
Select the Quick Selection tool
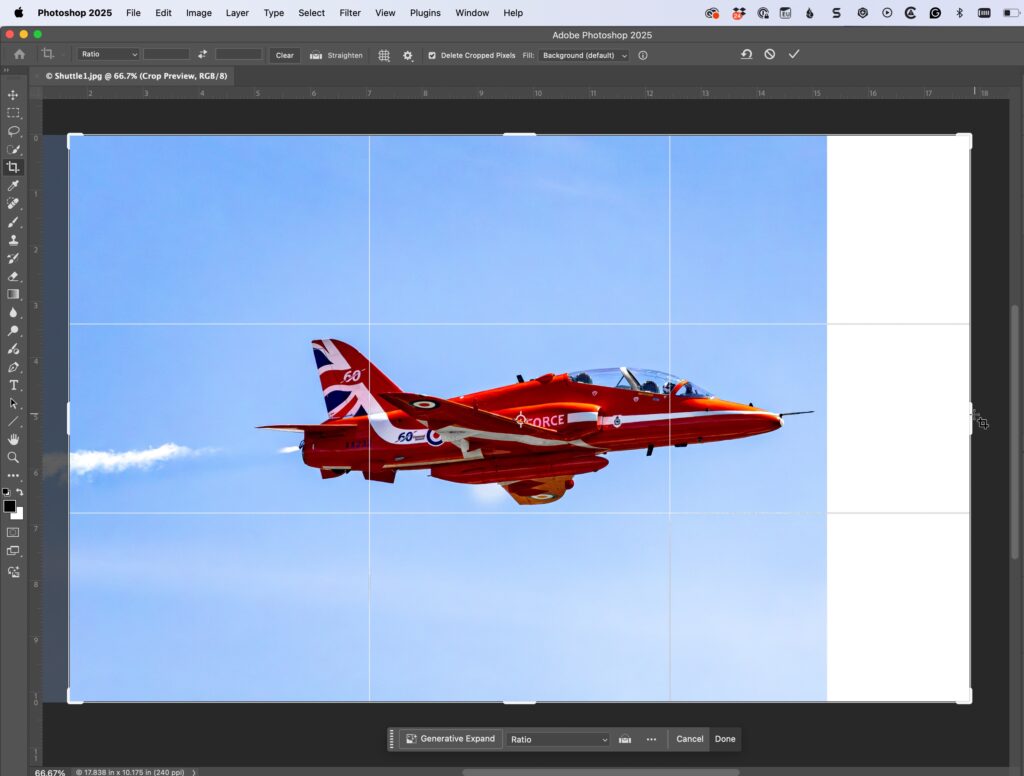tap(13, 150)
